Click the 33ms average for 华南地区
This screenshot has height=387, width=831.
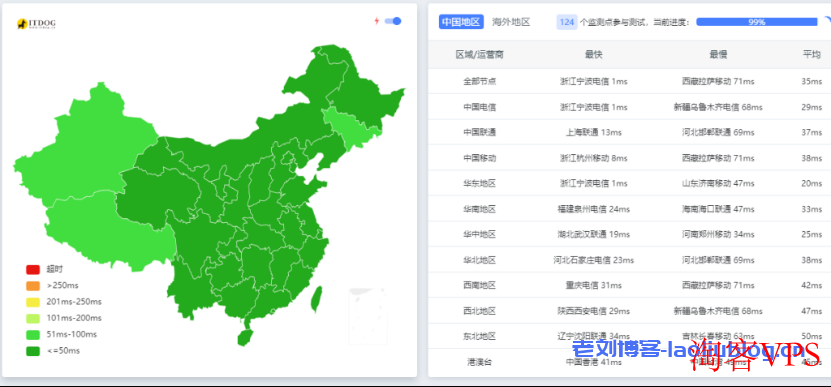[811, 209]
